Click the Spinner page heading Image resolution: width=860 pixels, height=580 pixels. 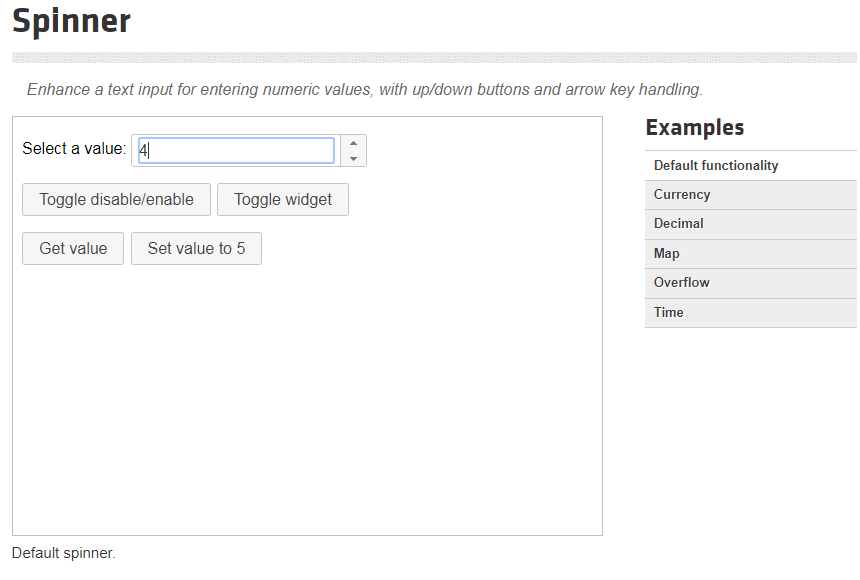click(x=71, y=21)
